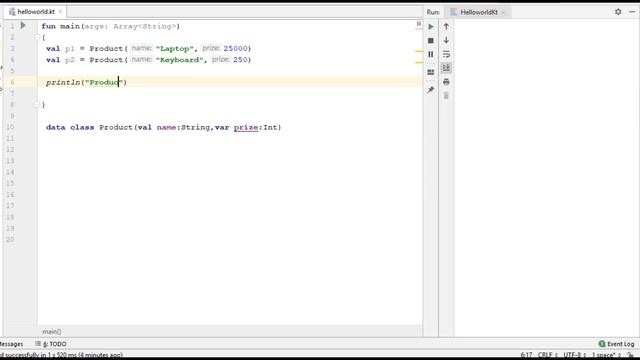Click variable p1 on line 3
The image size is (640, 360).
70,49
